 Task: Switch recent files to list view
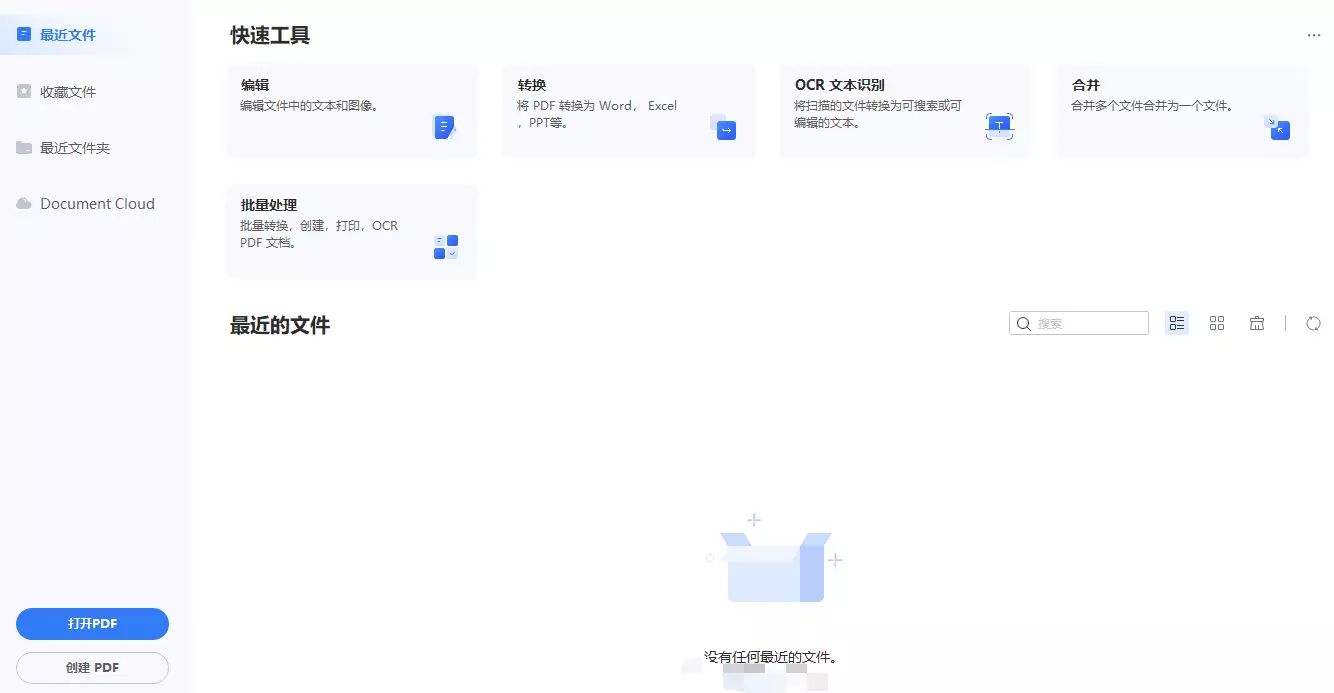coord(1176,322)
